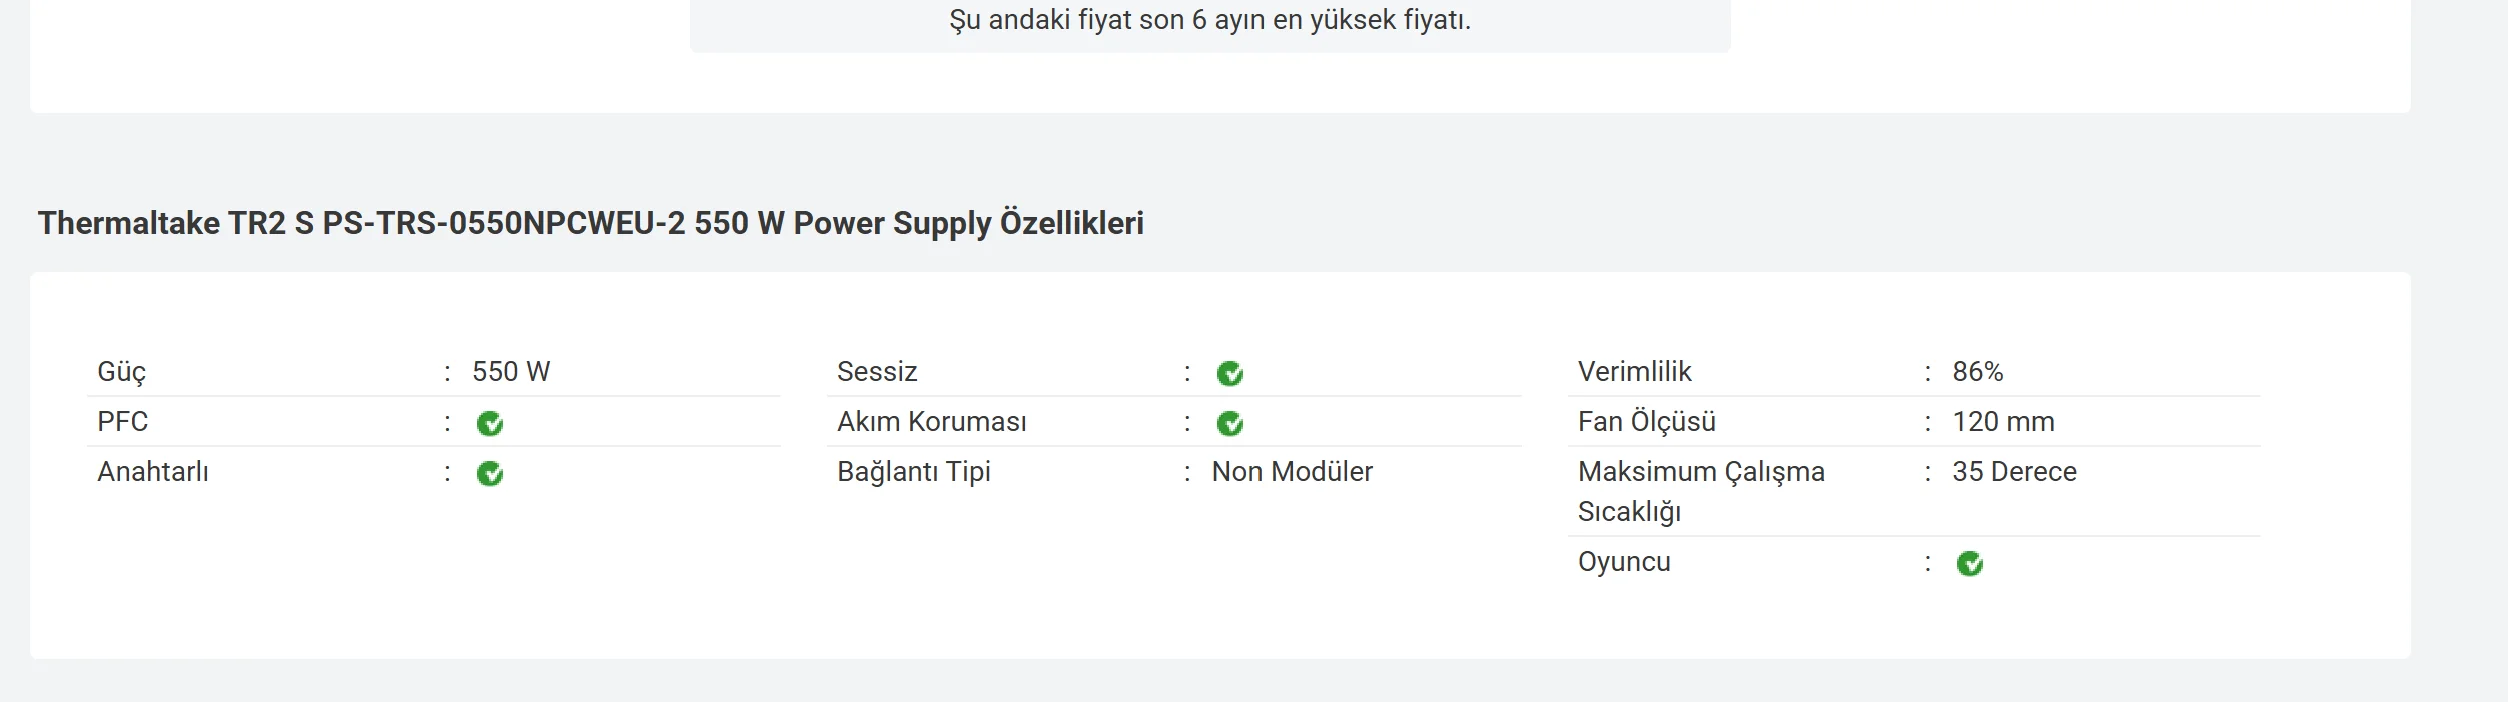The width and height of the screenshot is (2508, 702).
Task: Click the Güç specification label
Action: (x=122, y=372)
